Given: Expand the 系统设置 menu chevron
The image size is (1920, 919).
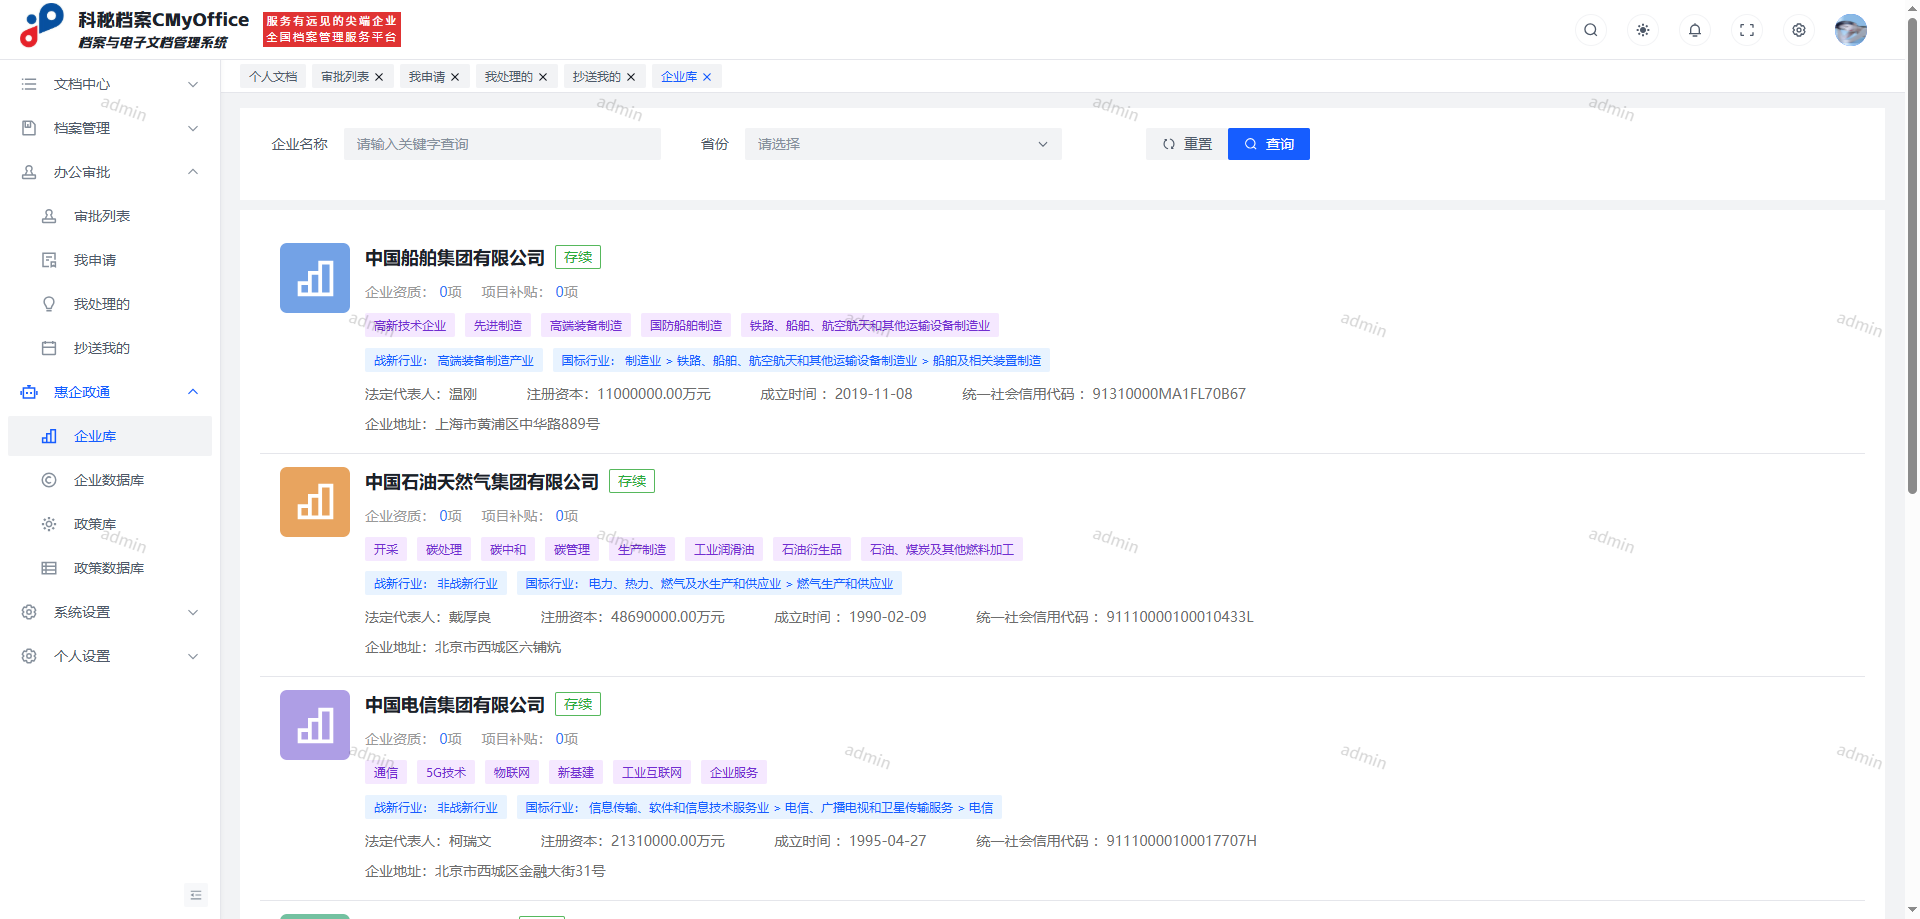Looking at the screenshot, I should 193,612.
